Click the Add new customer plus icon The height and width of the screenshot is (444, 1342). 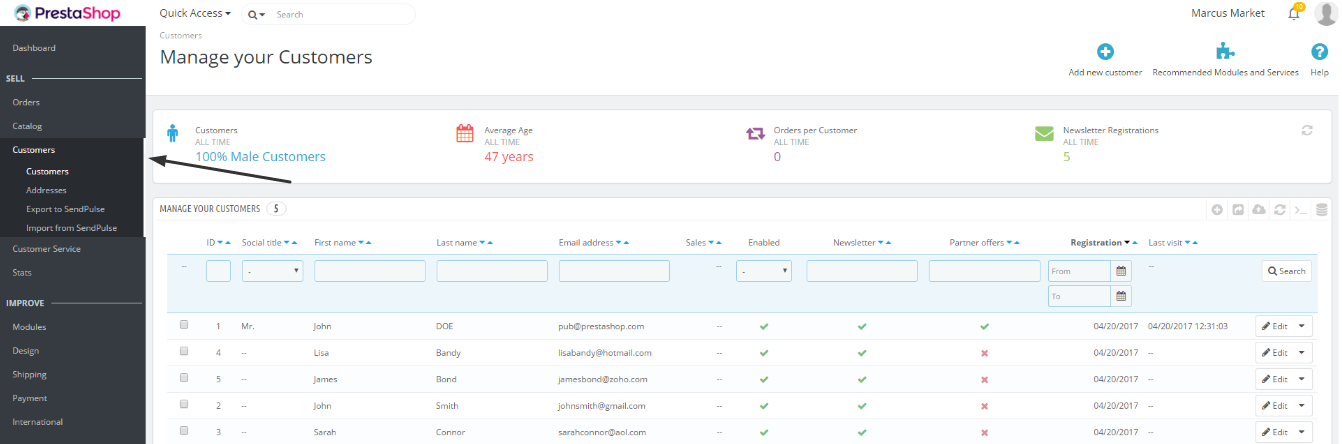click(1105, 52)
